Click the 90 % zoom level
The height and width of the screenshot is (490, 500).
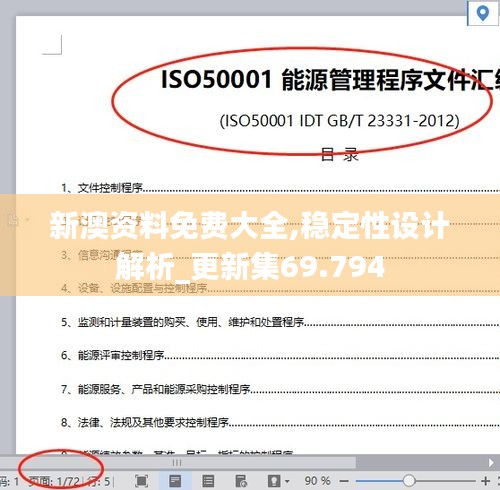[x=317, y=481]
